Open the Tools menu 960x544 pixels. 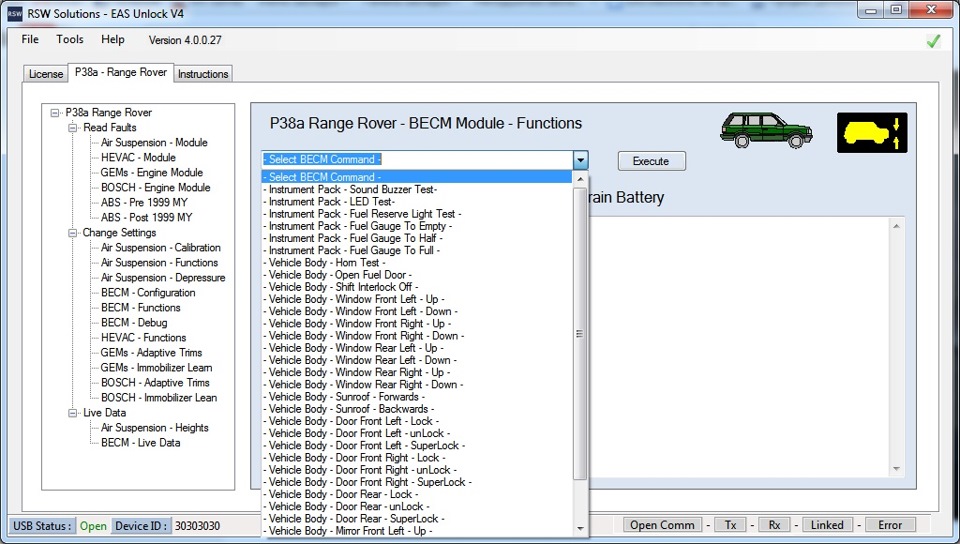tap(70, 39)
